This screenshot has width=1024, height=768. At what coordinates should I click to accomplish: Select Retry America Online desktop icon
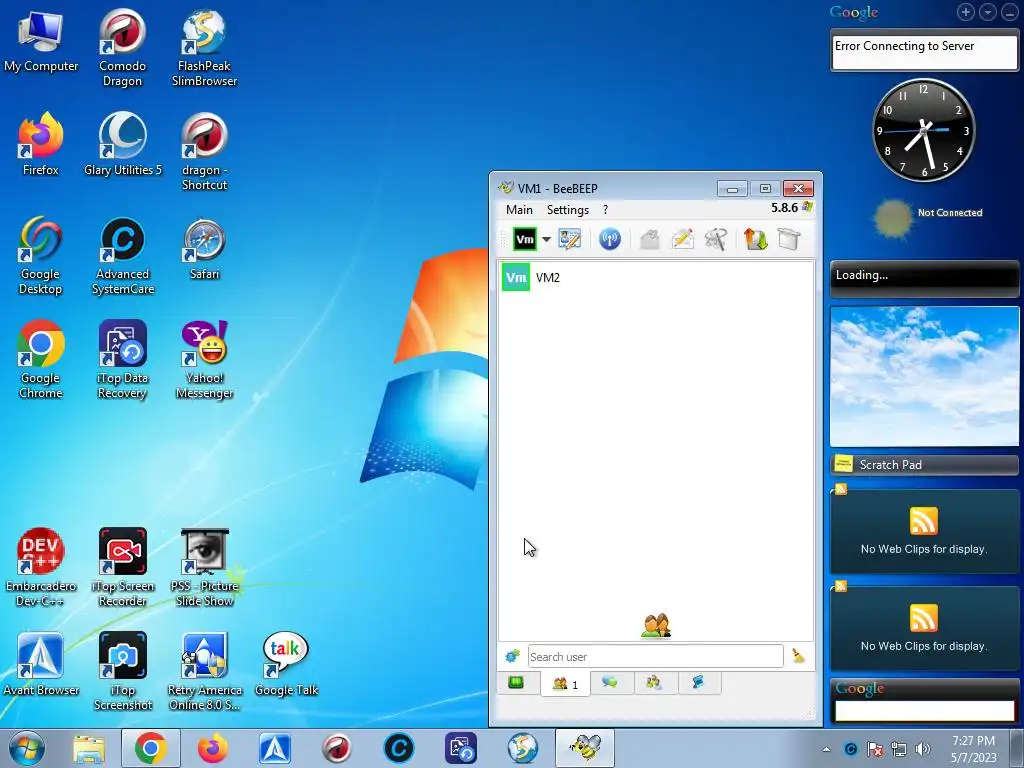[x=204, y=671]
